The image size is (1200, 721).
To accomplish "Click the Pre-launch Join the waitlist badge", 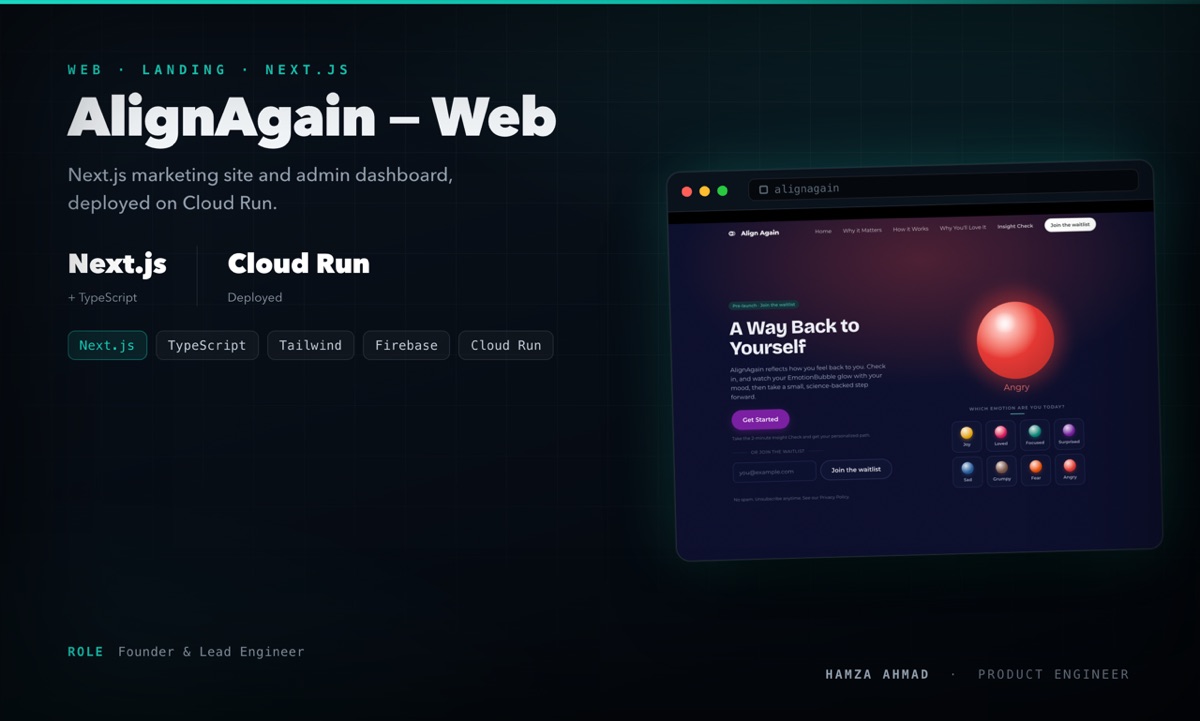I will (x=764, y=305).
